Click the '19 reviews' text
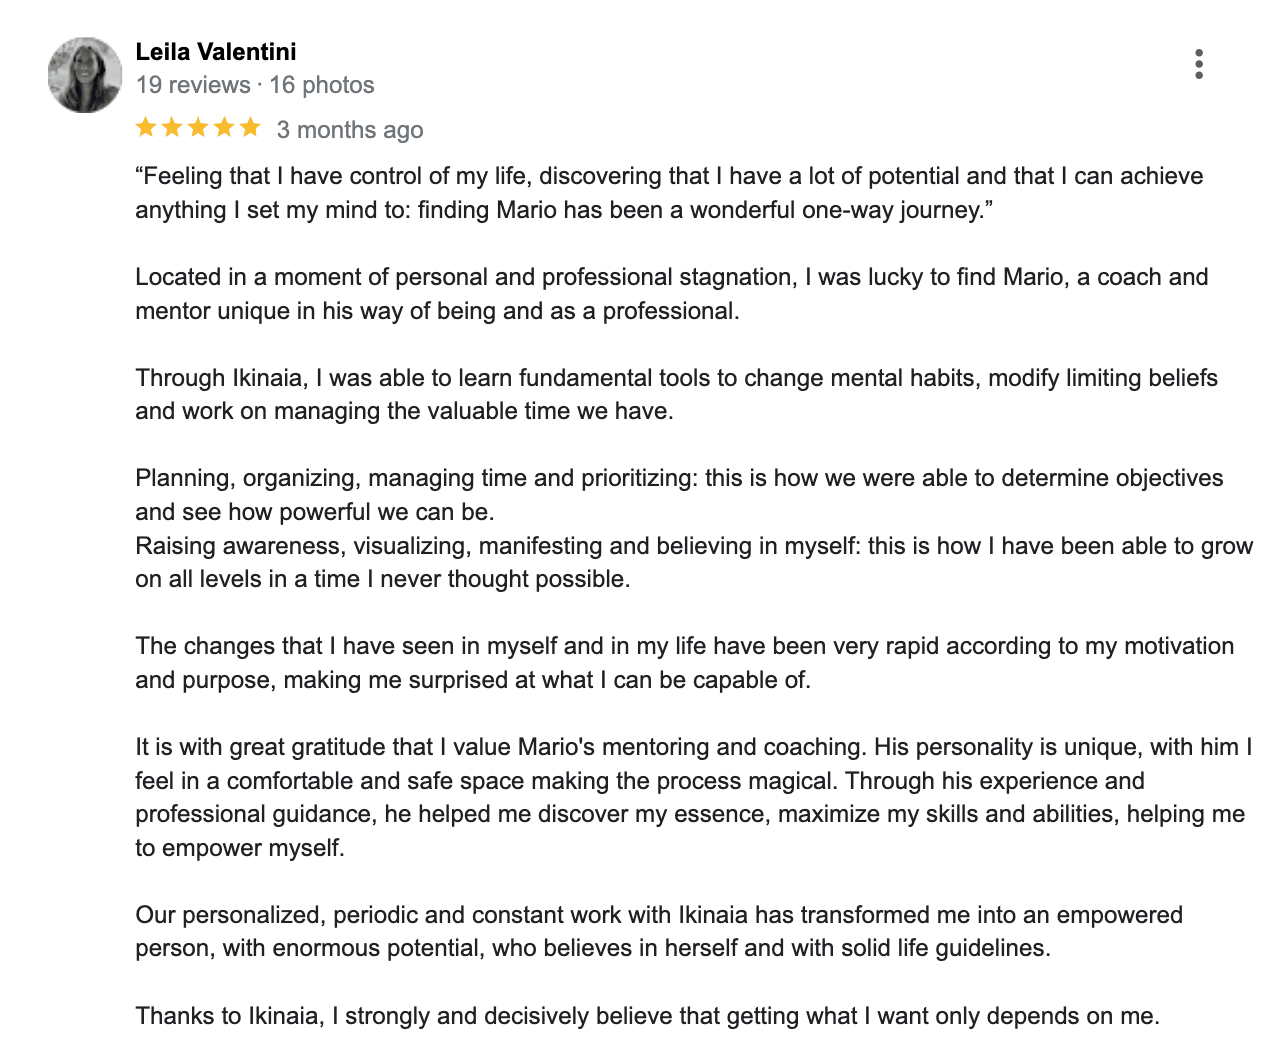The width and height of the screenshot is (1286, 1040). point(193,85)
